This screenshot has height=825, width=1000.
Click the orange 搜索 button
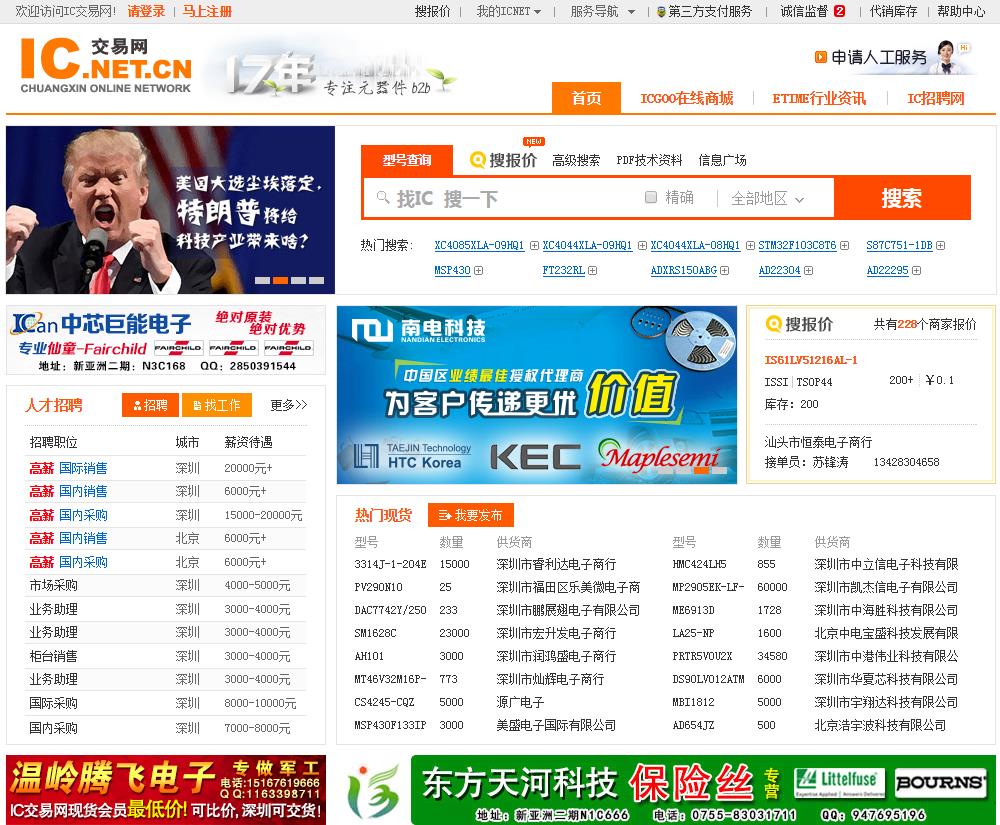[x=902, y=198]
